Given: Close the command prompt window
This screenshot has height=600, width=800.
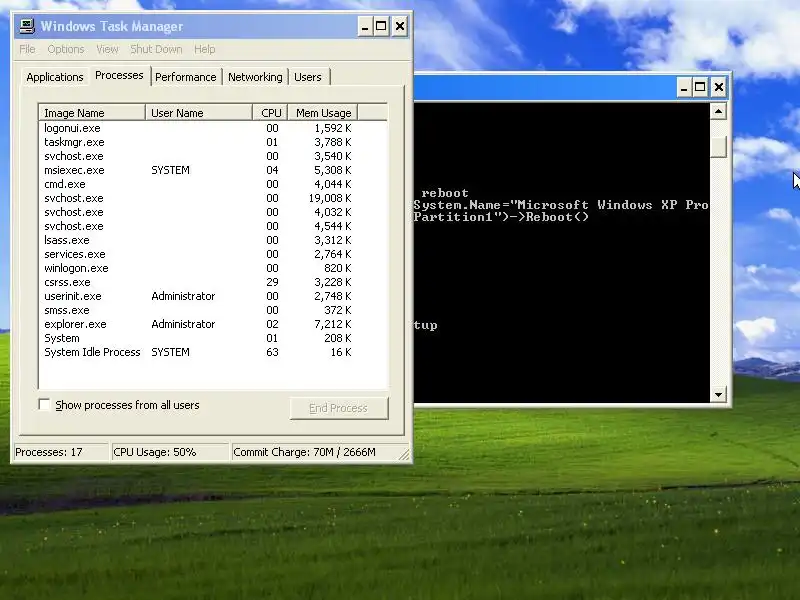Looking at the screenshot, I should pyautogui.click(x=719, y=88).
